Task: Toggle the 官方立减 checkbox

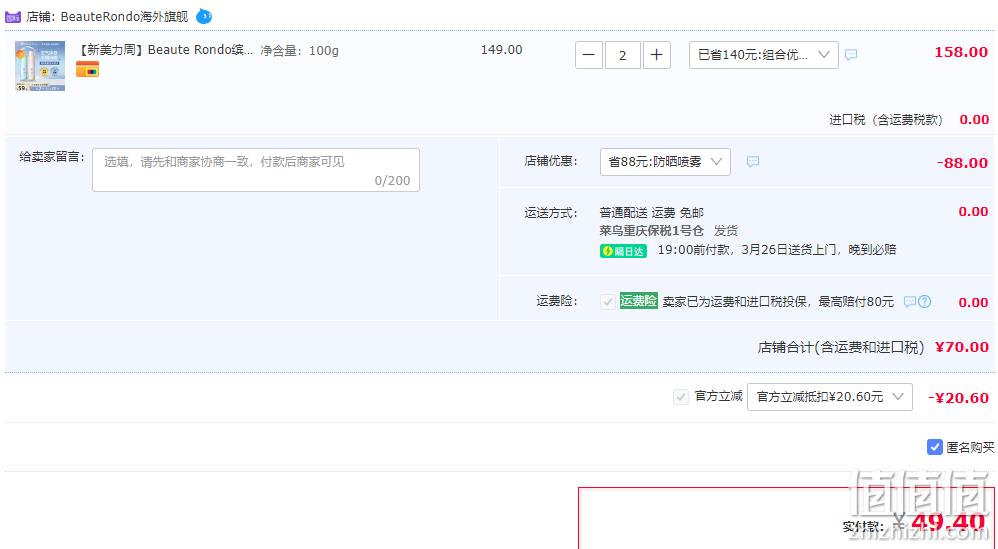Action: (680, 397)
